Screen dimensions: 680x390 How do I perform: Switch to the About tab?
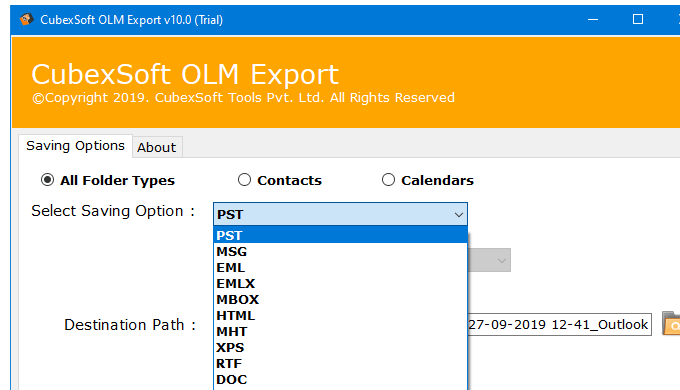(157, 147)
